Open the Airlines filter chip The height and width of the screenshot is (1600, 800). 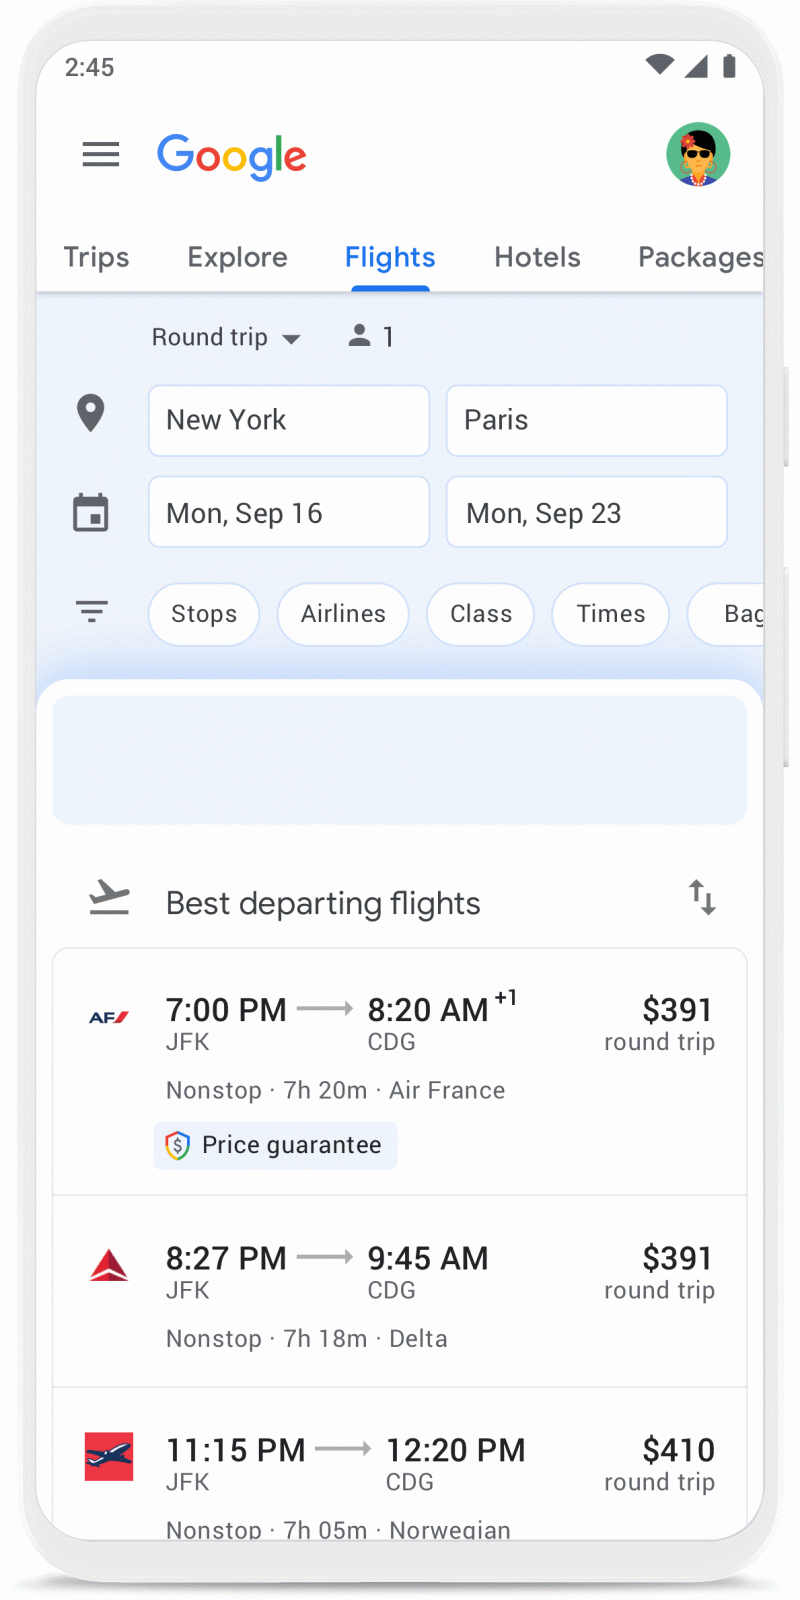click(343, 614)
